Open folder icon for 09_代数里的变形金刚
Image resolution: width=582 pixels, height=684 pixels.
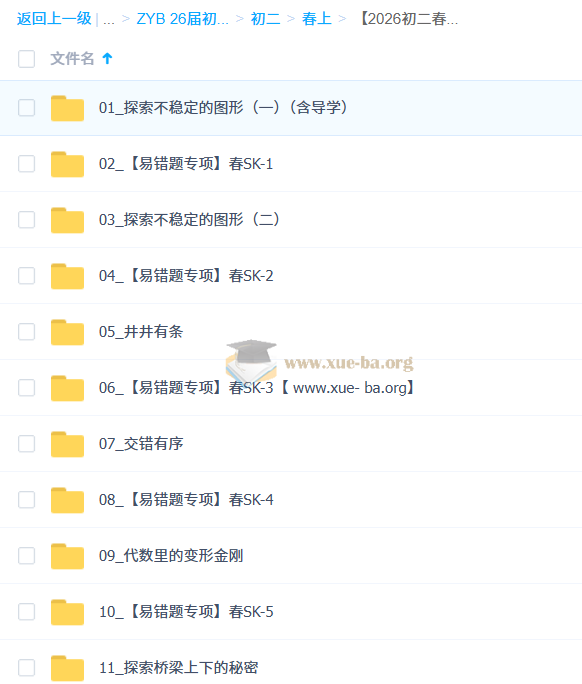pos(67,556)
